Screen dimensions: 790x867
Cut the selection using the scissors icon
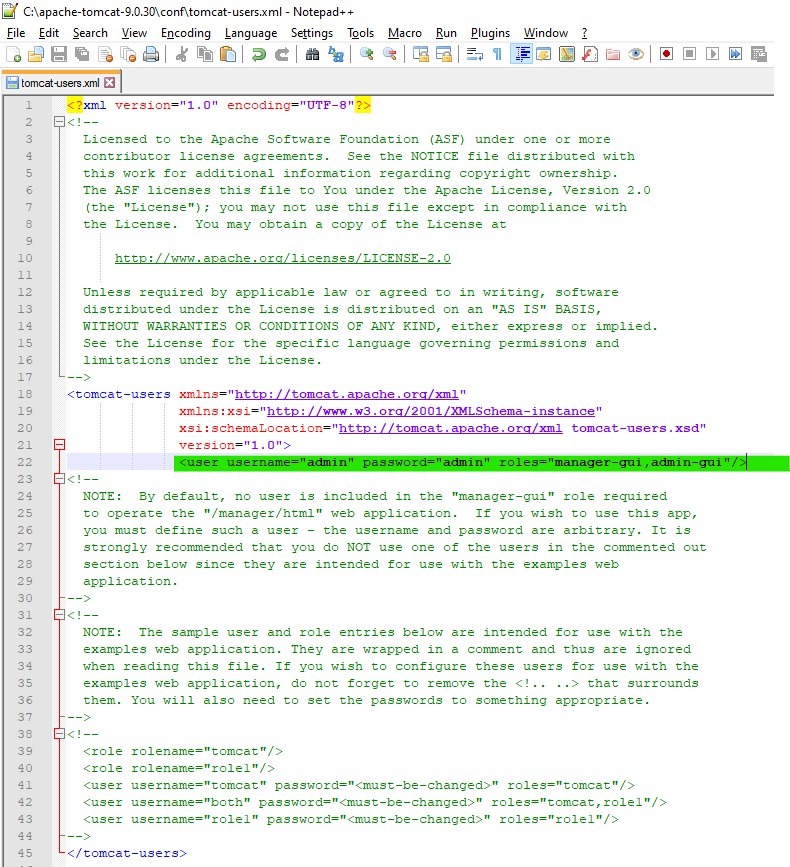coord(181,54)
